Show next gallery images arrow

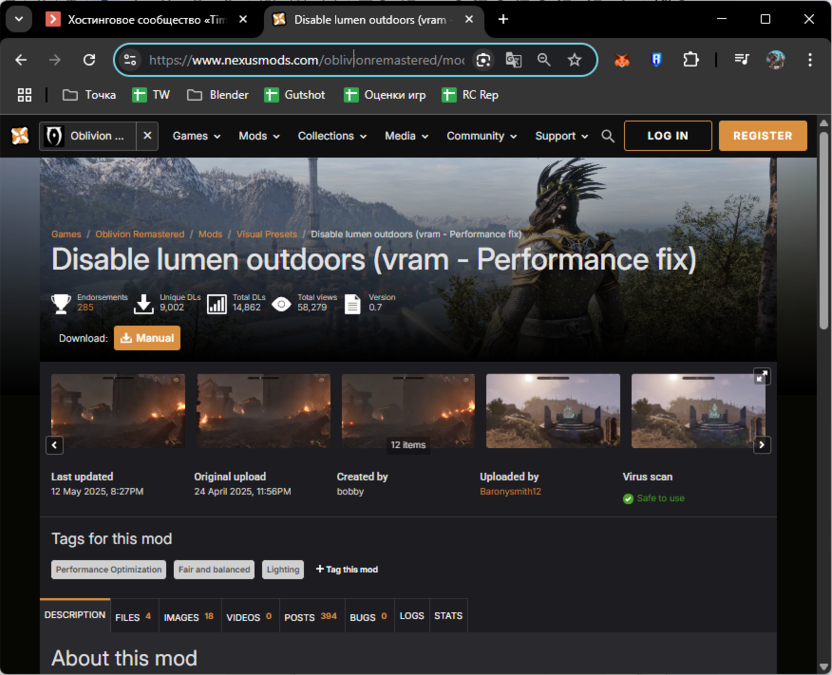point(762,445)
